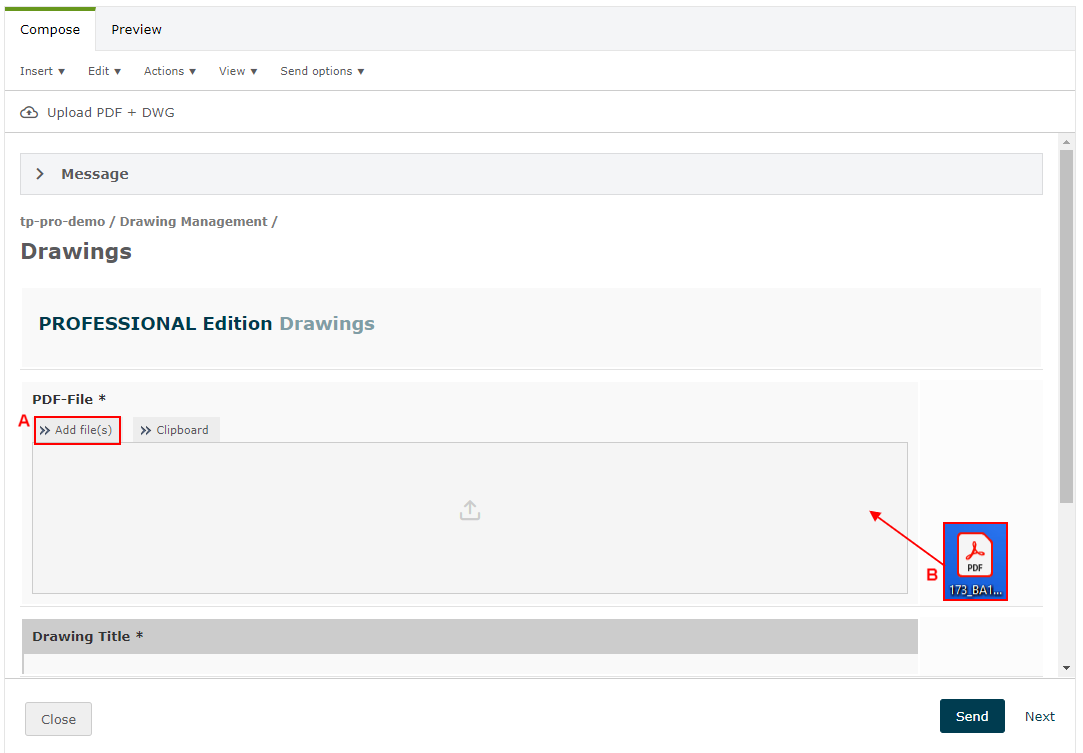Open the View dropdown menu
Image resolution: width=1083 pixels, height=753 pixels.
[x=238, y=71]
